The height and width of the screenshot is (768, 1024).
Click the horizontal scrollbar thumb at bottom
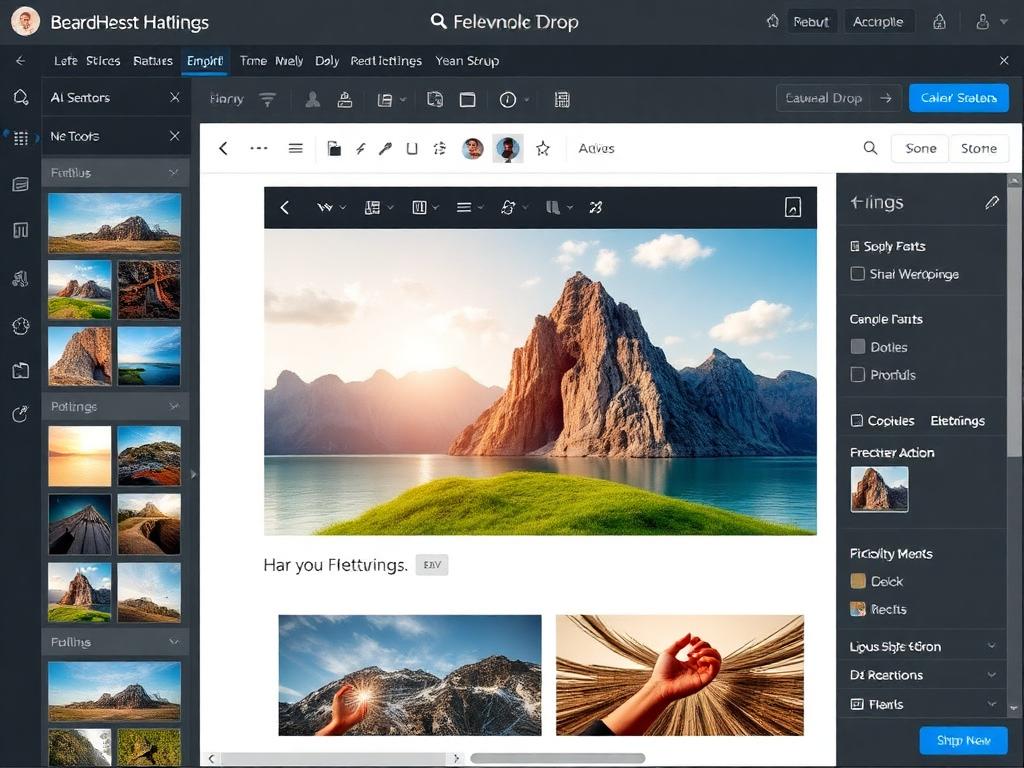[x=558, y=758]
